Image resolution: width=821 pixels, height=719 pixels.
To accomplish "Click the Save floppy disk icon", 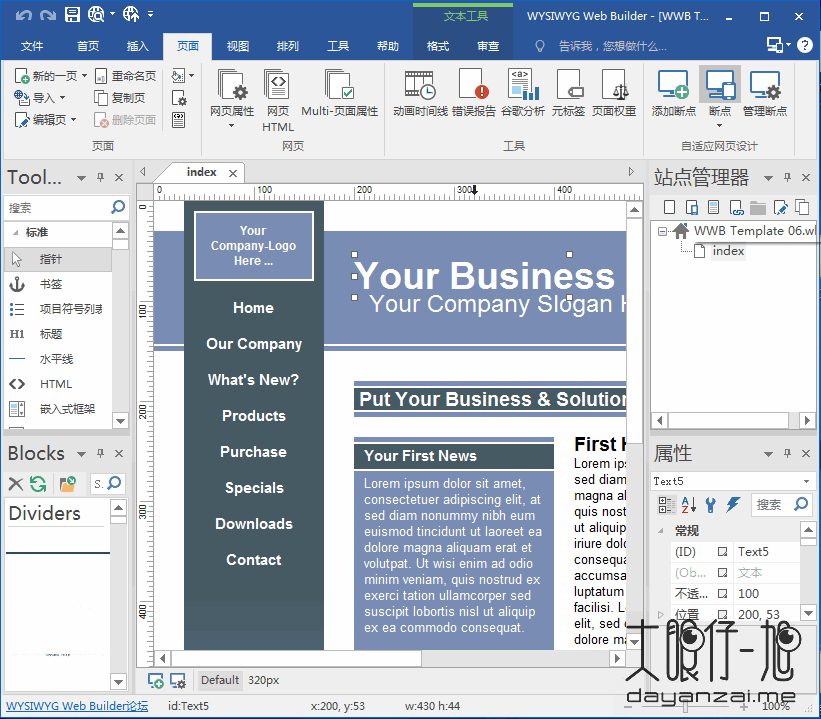I will pyautogui.click(x=72, y=15).
